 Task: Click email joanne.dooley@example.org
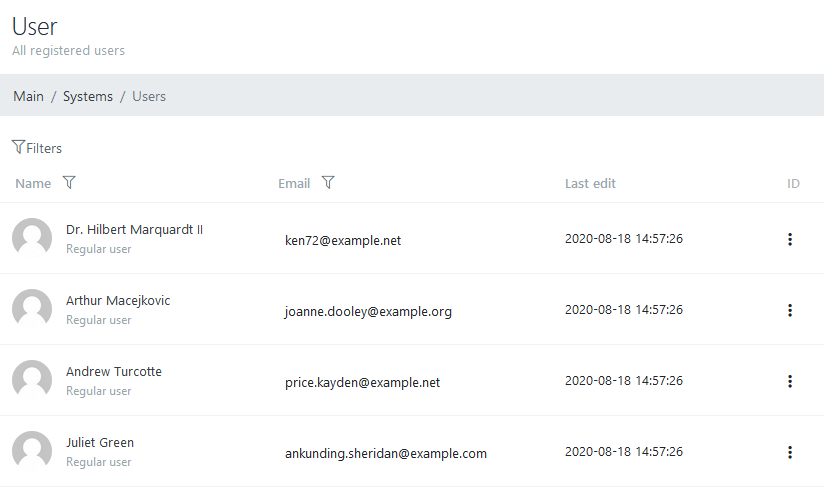[368, 311]
